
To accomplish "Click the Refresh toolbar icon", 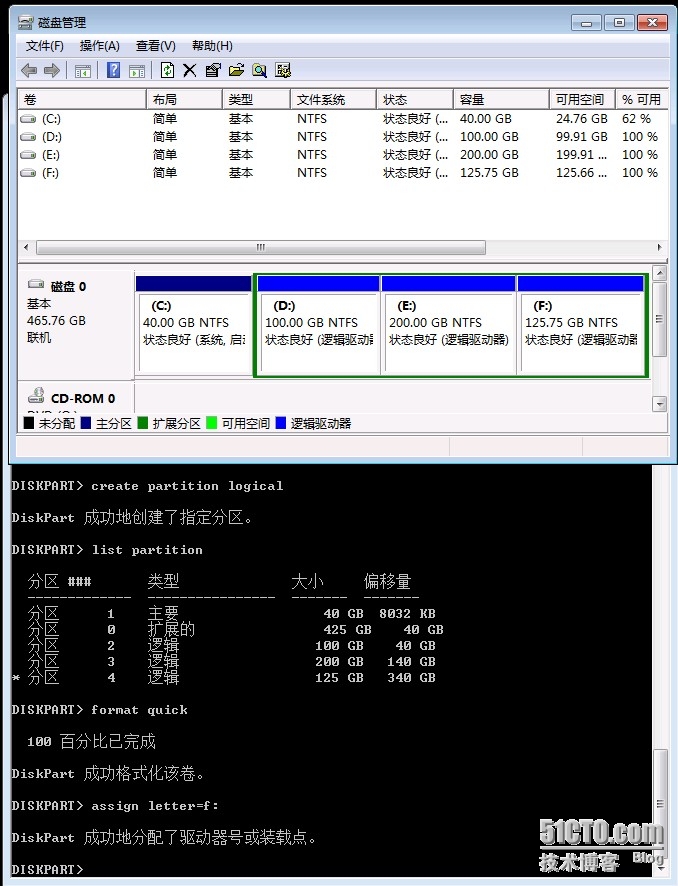I will tap(167, 70).
